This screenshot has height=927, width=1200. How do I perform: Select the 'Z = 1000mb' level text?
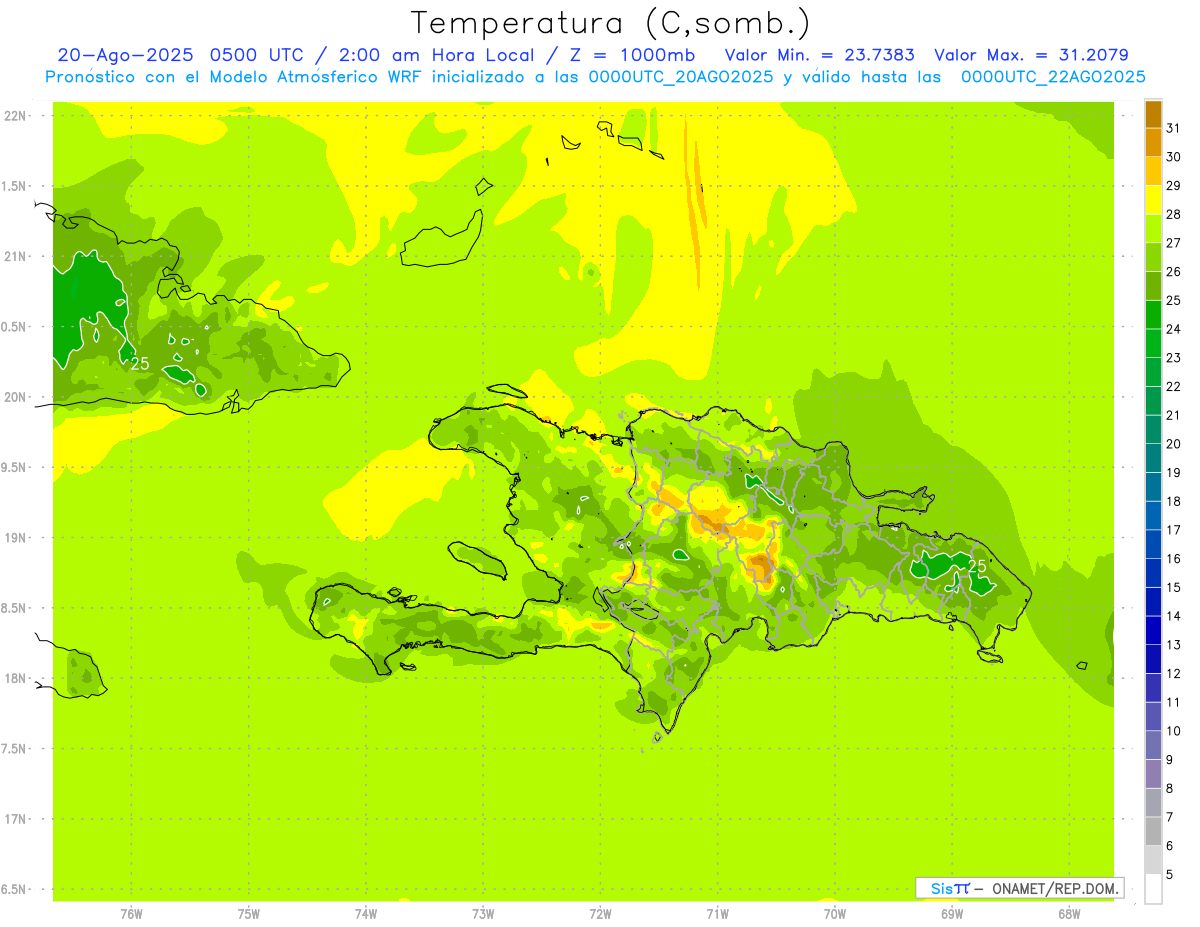632,55
